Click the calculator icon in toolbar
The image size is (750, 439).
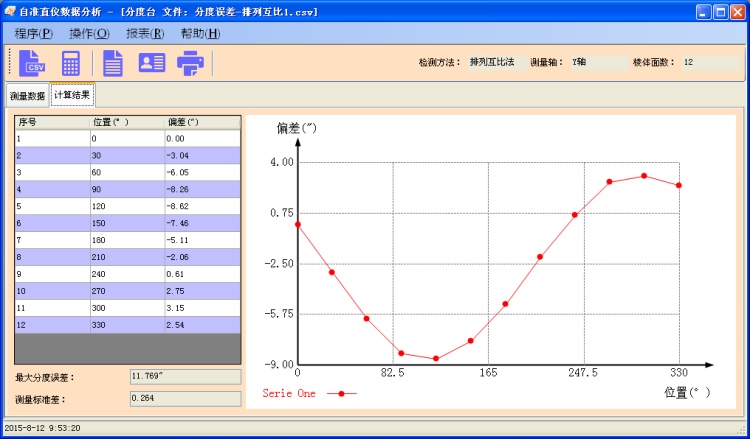click(x=71, y=63)
